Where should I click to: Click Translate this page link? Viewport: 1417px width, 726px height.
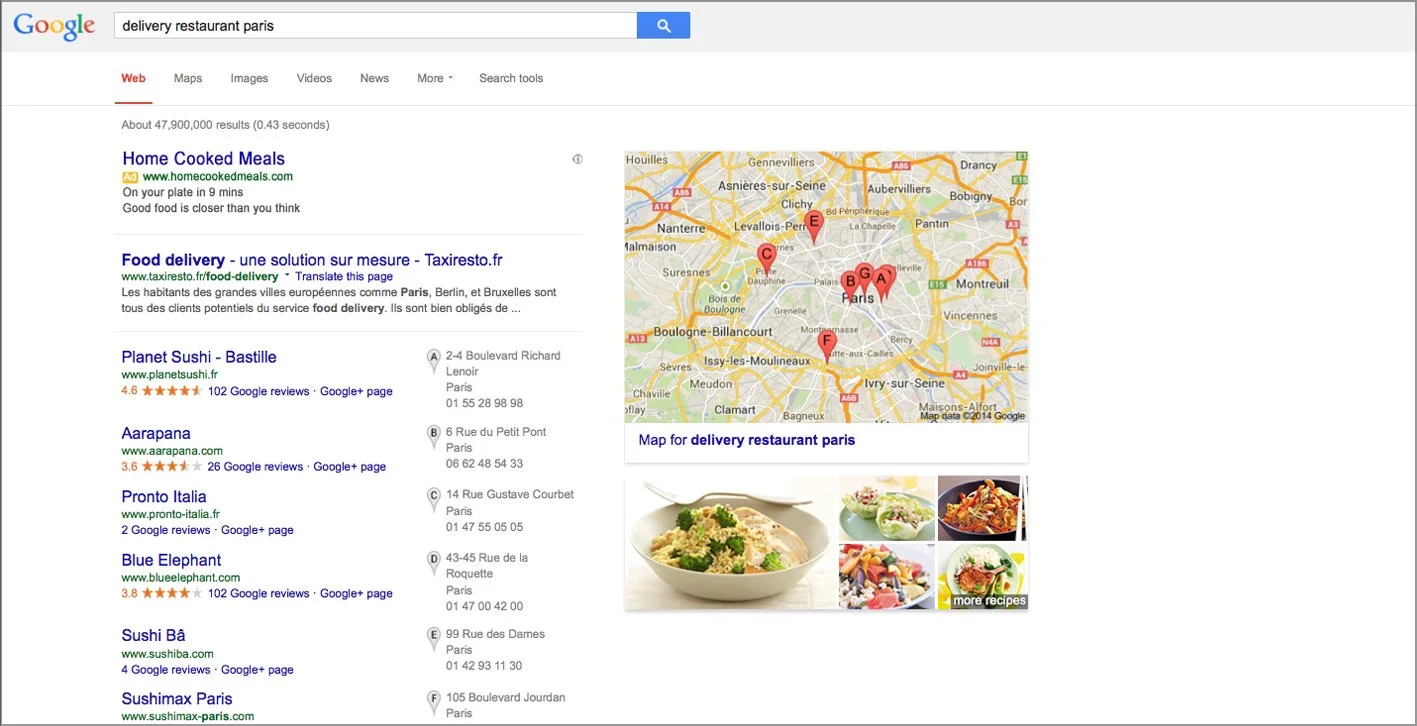pos(344,276)
